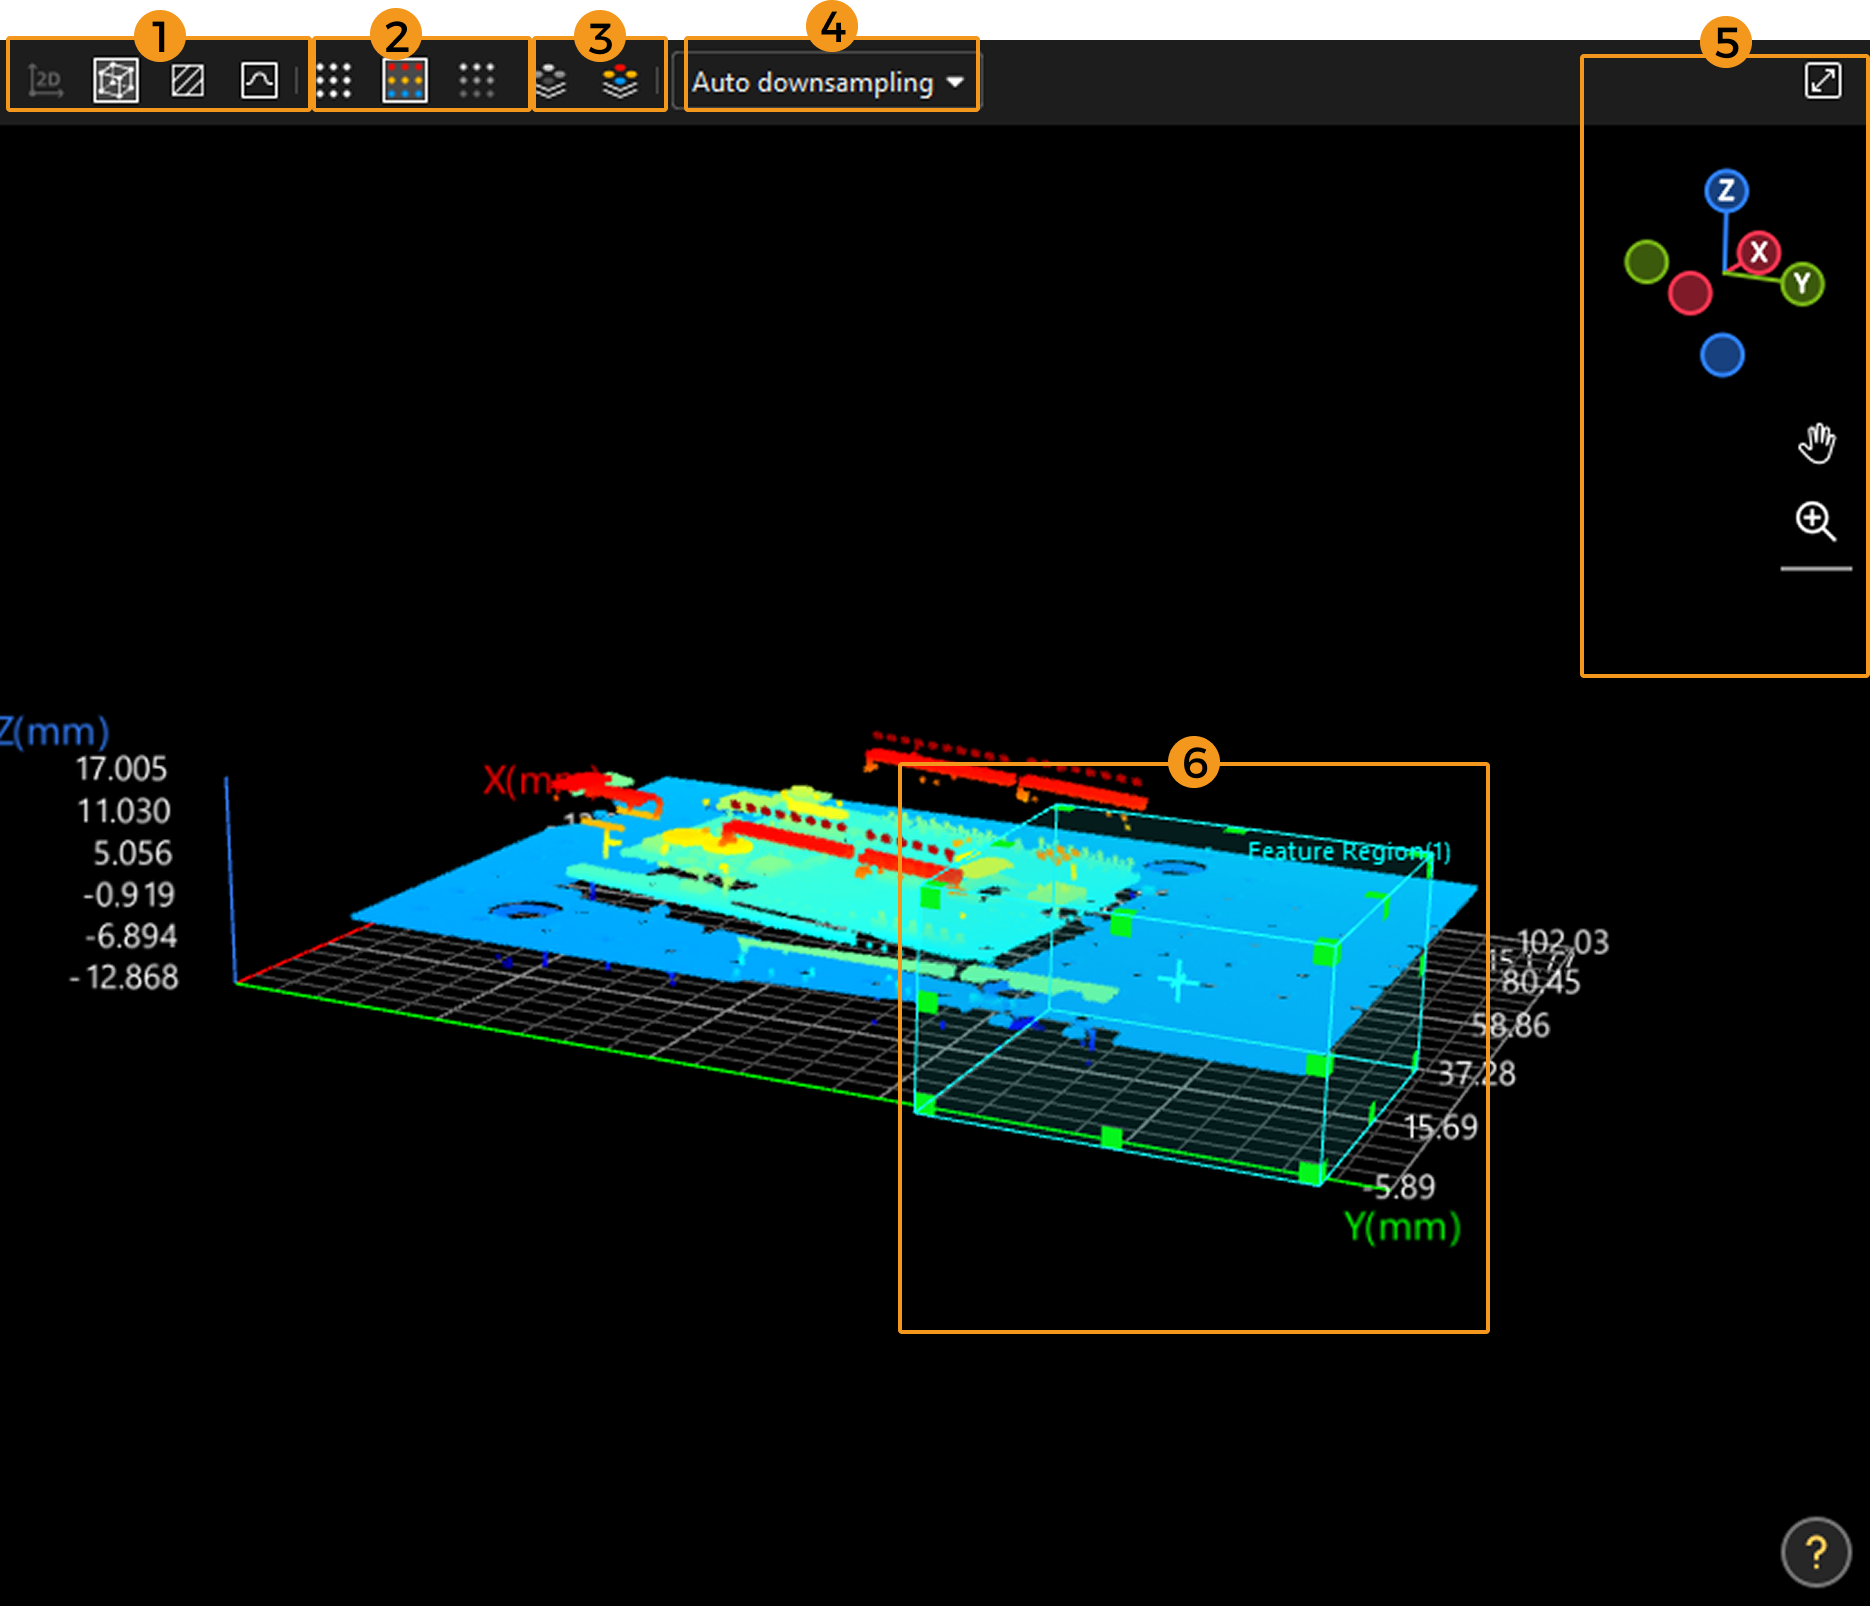
Task: Activate the zoom-in magnifier tool
Action: coord(1815,521)
